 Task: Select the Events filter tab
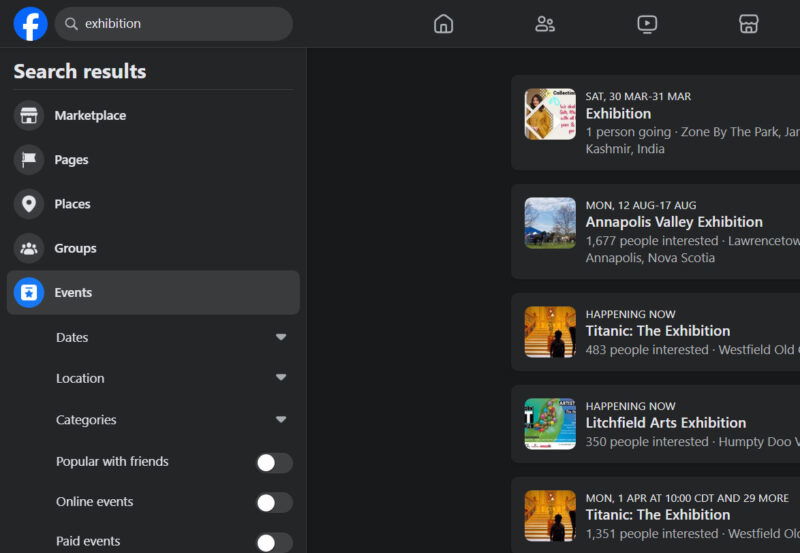[153, 293]
